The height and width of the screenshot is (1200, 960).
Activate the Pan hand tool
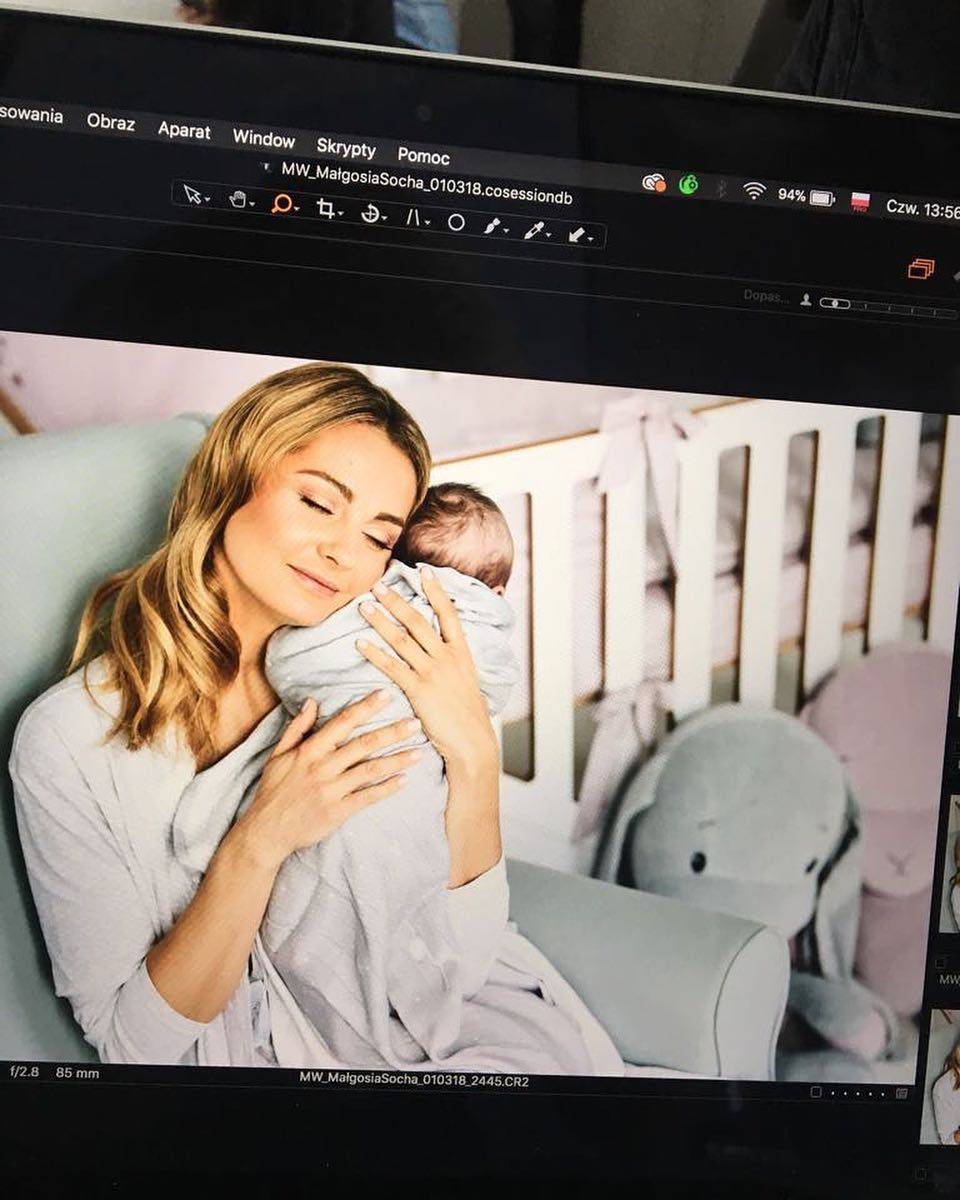[x=237, y=199]
